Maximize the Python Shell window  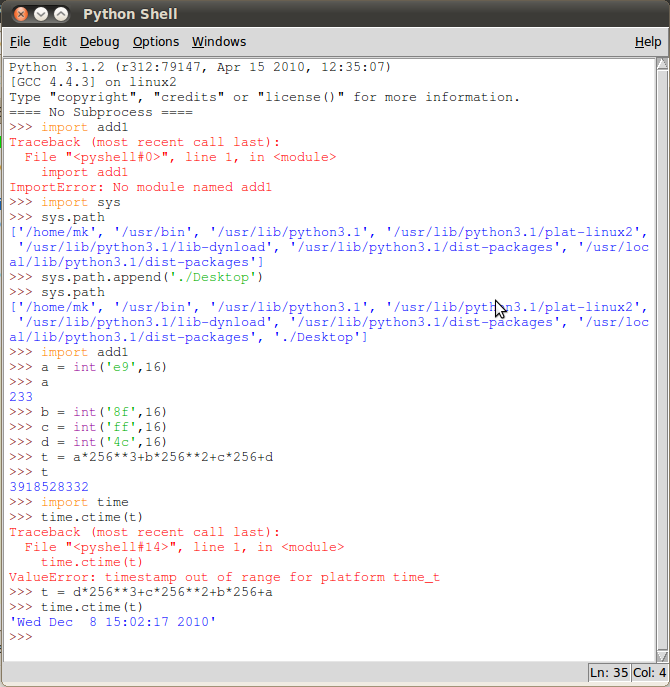click(x=61, y=15)
